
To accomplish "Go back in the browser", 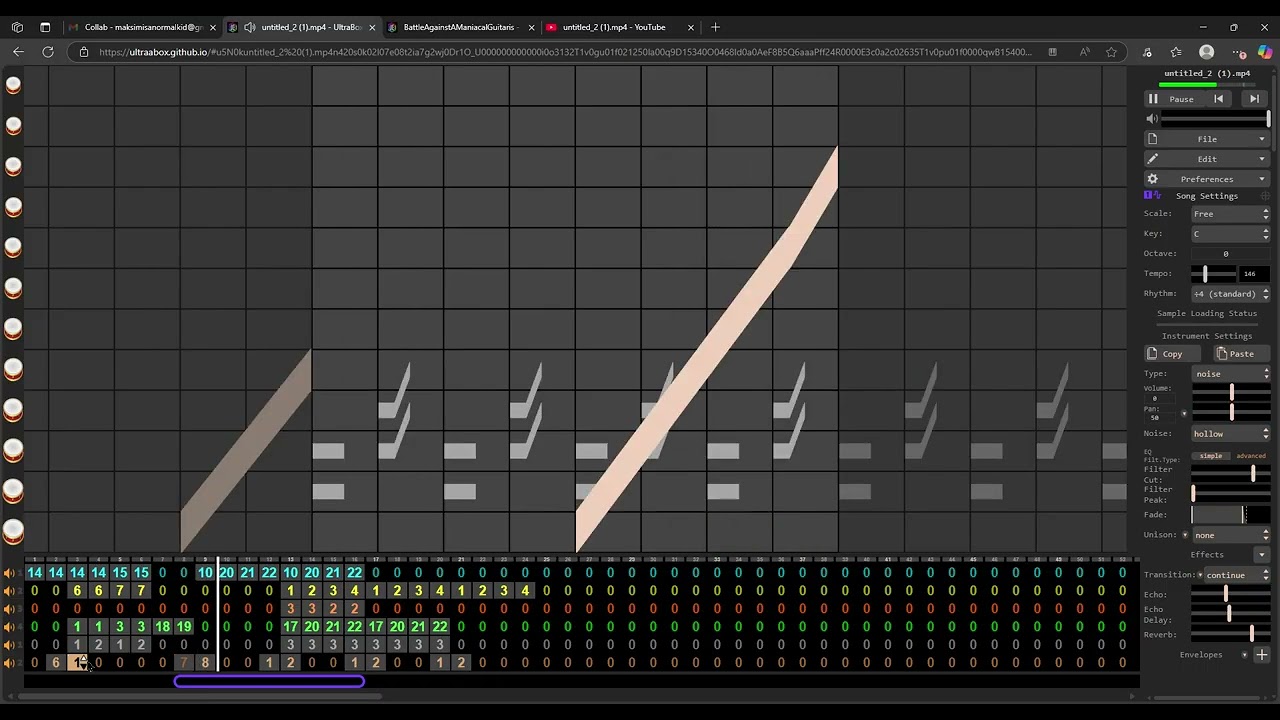I will pos(17,52).
